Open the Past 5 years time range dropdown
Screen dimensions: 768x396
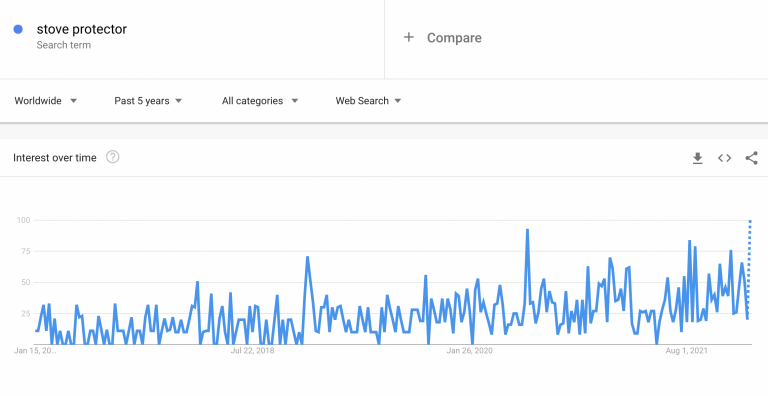(148, 101)
